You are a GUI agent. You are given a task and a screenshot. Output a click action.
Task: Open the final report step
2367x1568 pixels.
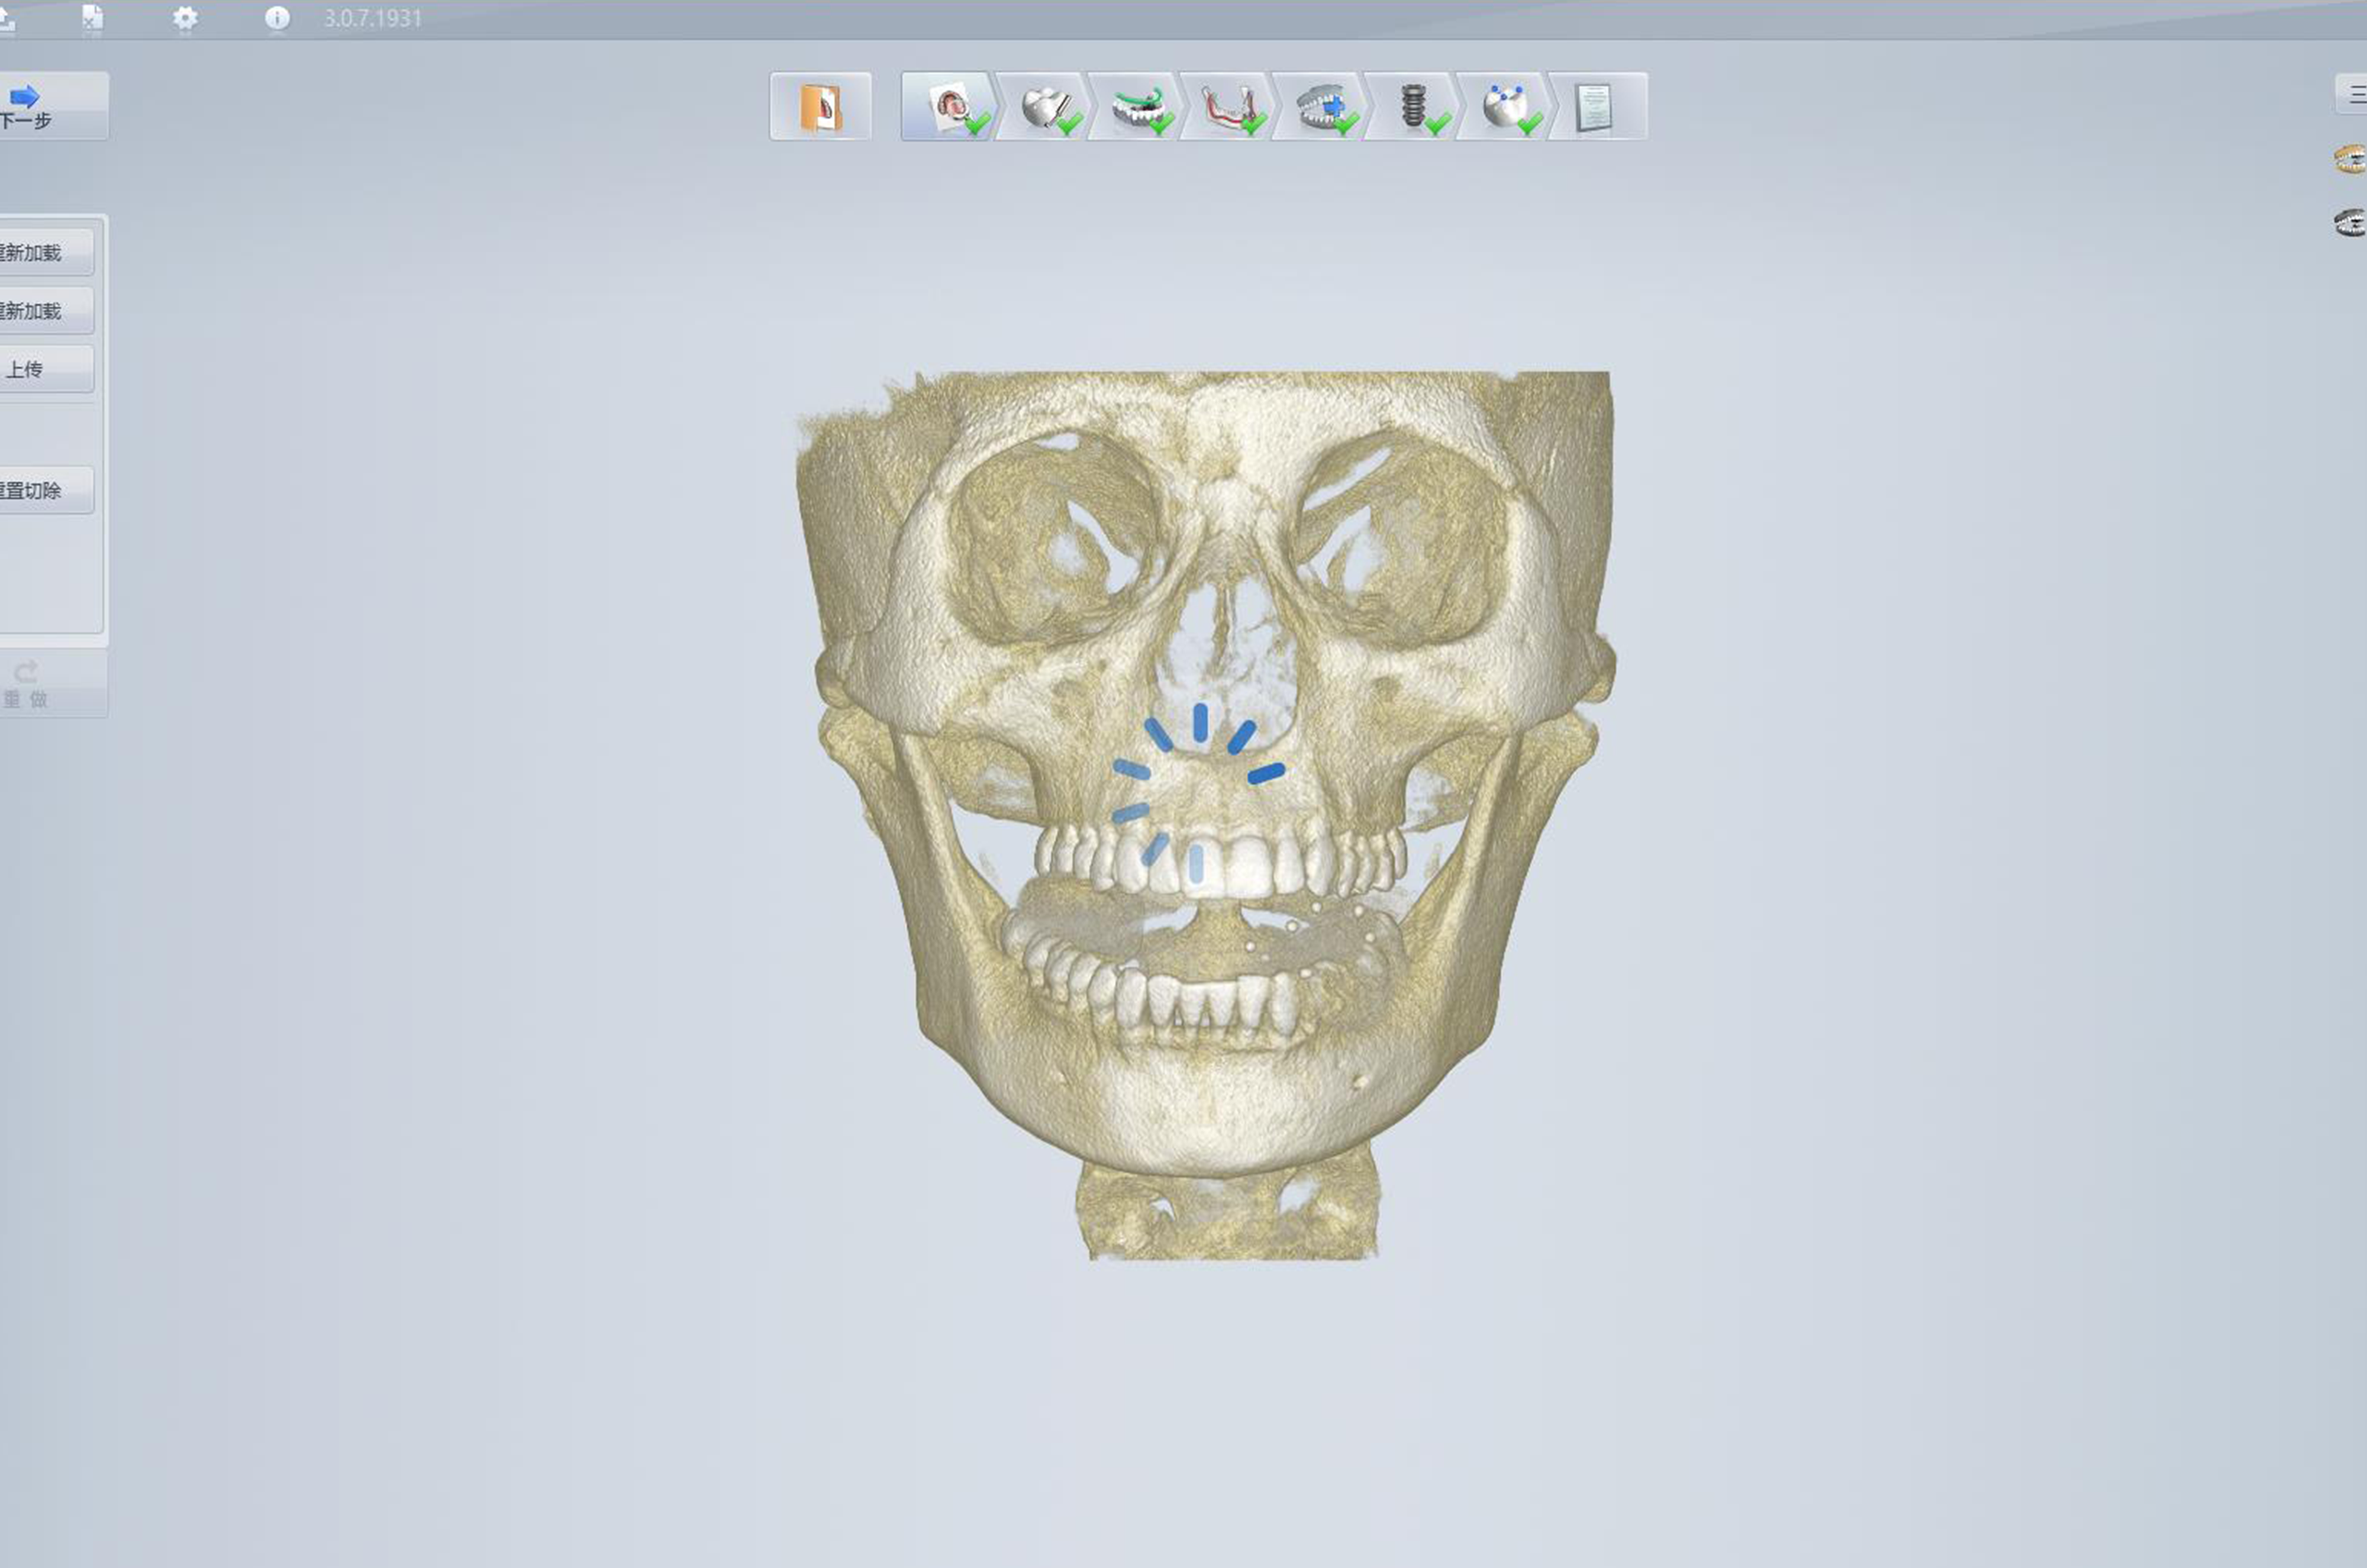[1594, 106]
